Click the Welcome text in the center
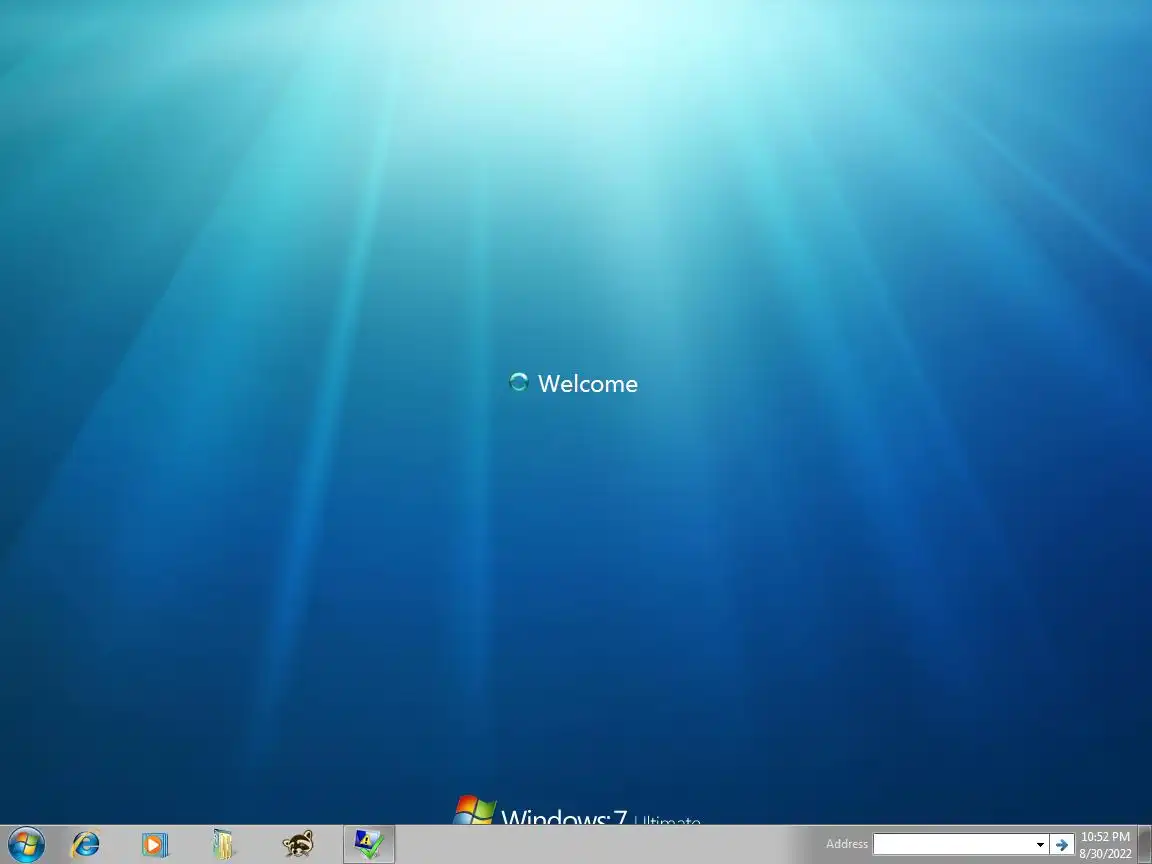Viewport: 1152px width, 864px height. pyautogui.click(x=588, y=384)
